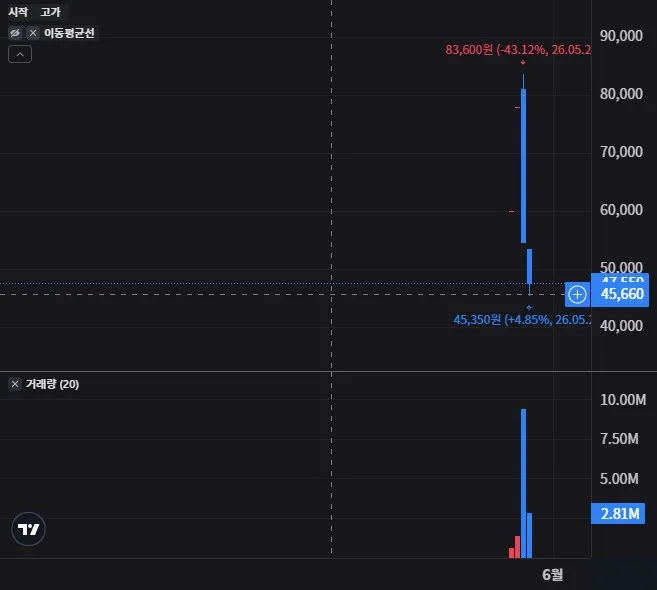657x590 pixels.
Task: Select the 이동평균선 legend label
Action: (x=69, y=33)
